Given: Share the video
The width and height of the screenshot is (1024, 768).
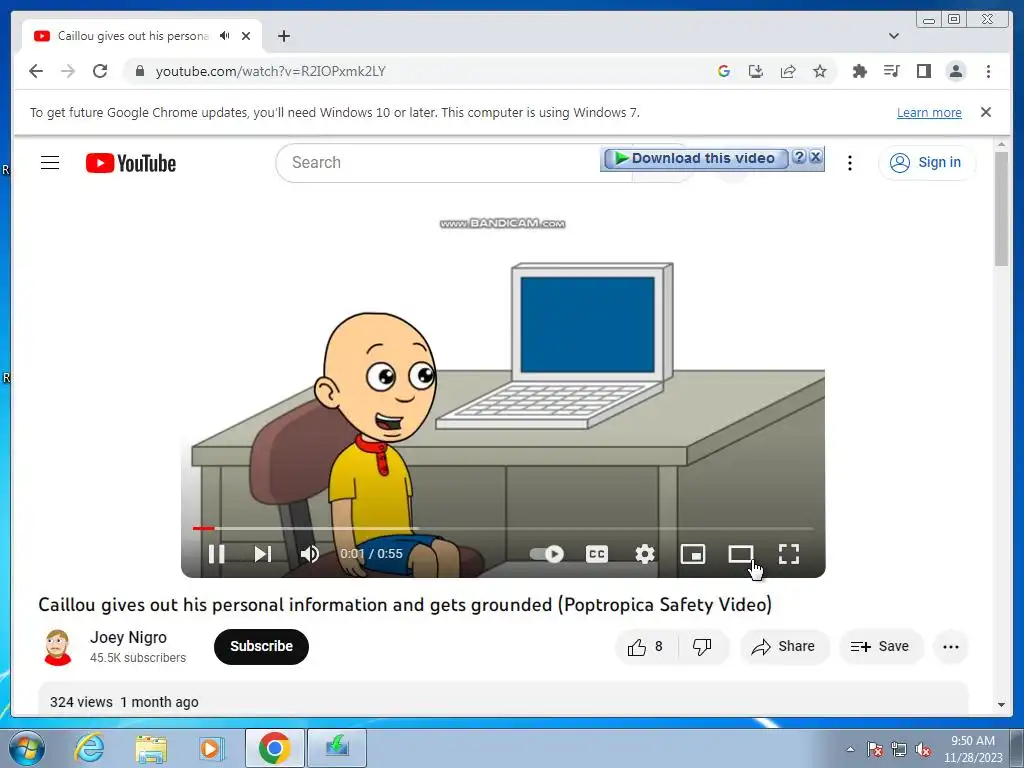Looking at the screenshot, I should tap(784, 647).
